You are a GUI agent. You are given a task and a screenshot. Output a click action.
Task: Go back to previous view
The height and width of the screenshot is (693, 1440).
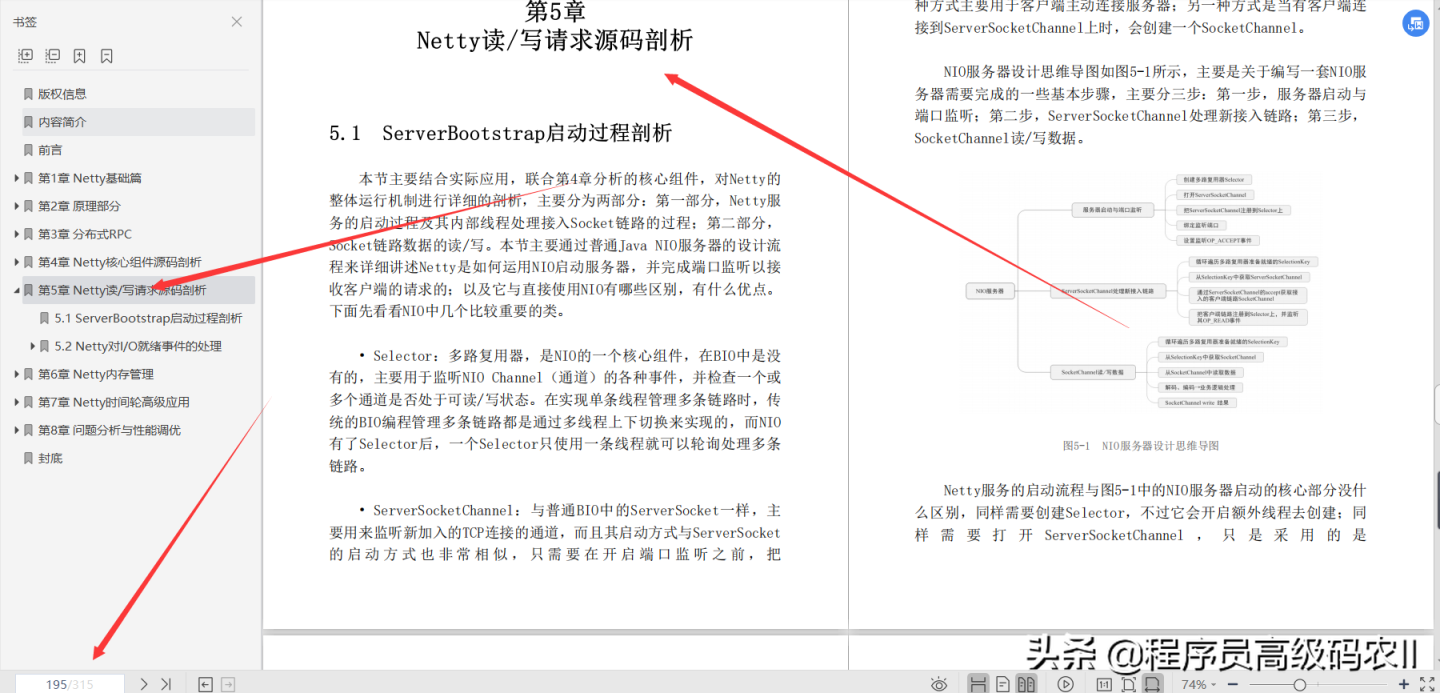click(205, 684)
